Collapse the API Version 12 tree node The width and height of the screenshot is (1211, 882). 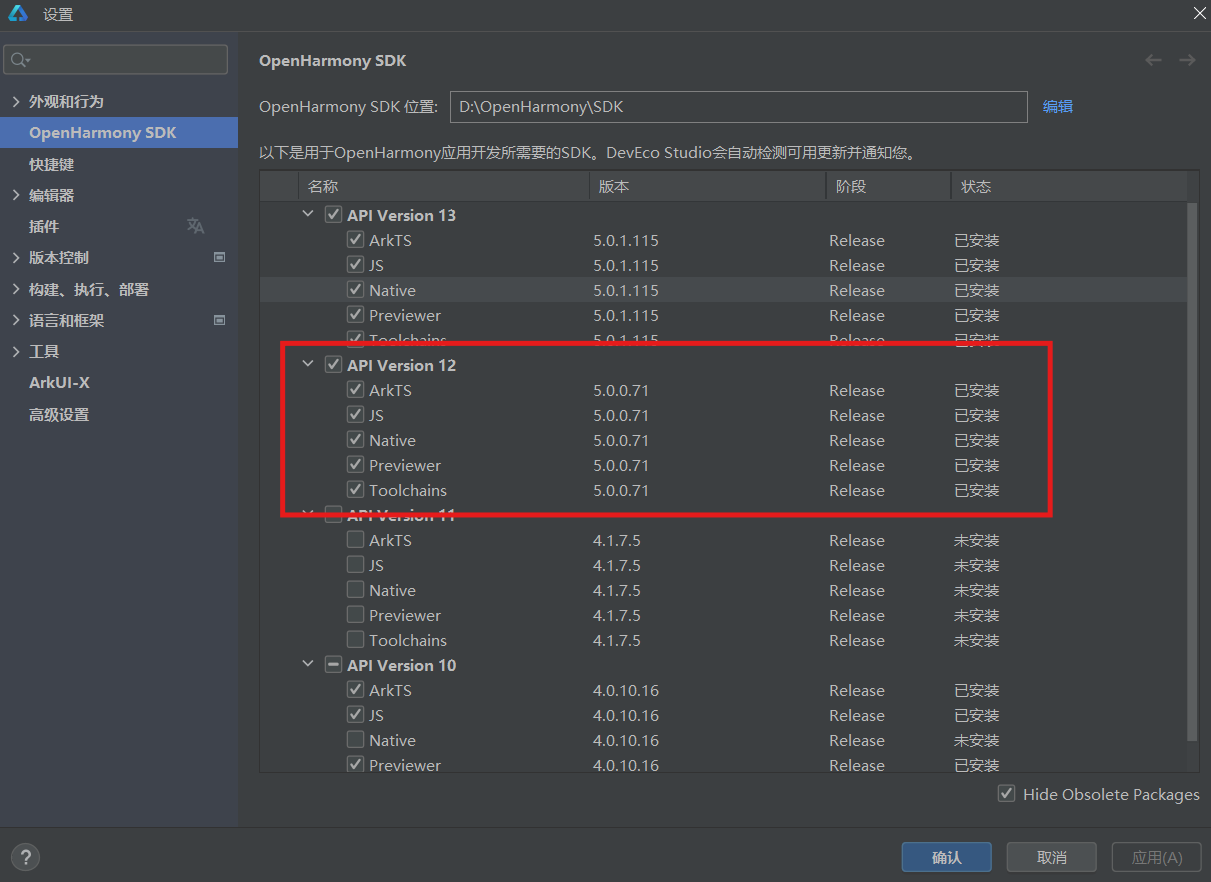coord(308,365)
